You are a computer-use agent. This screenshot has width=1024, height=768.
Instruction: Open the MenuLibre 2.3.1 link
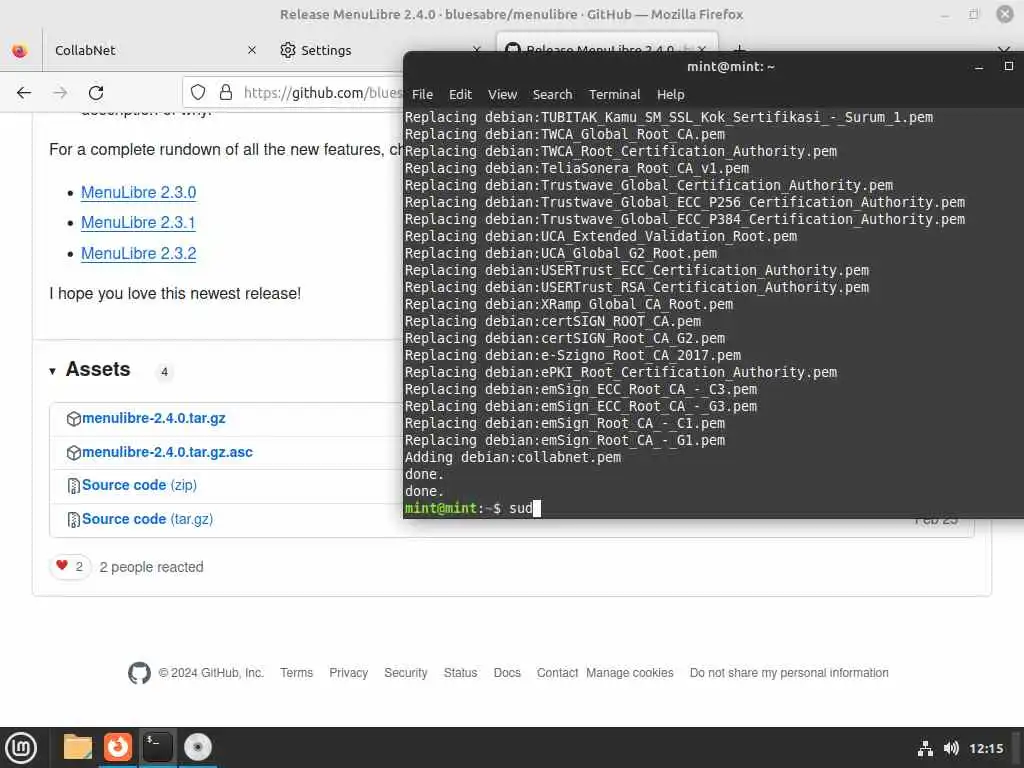point(138,223)
